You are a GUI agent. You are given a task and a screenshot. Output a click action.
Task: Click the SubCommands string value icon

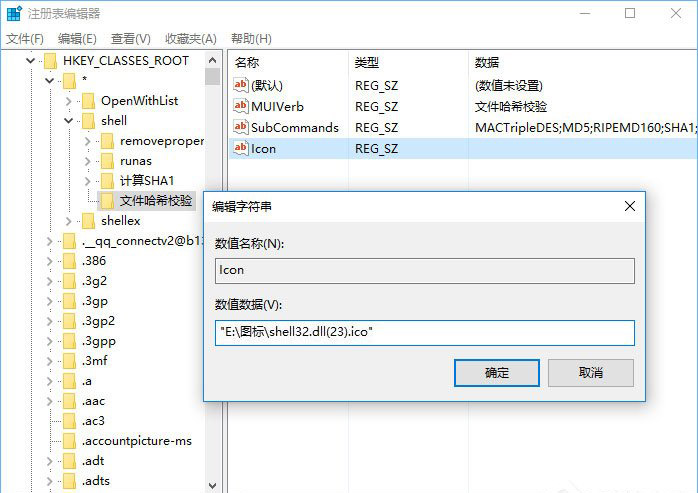(x=240, y=127)
